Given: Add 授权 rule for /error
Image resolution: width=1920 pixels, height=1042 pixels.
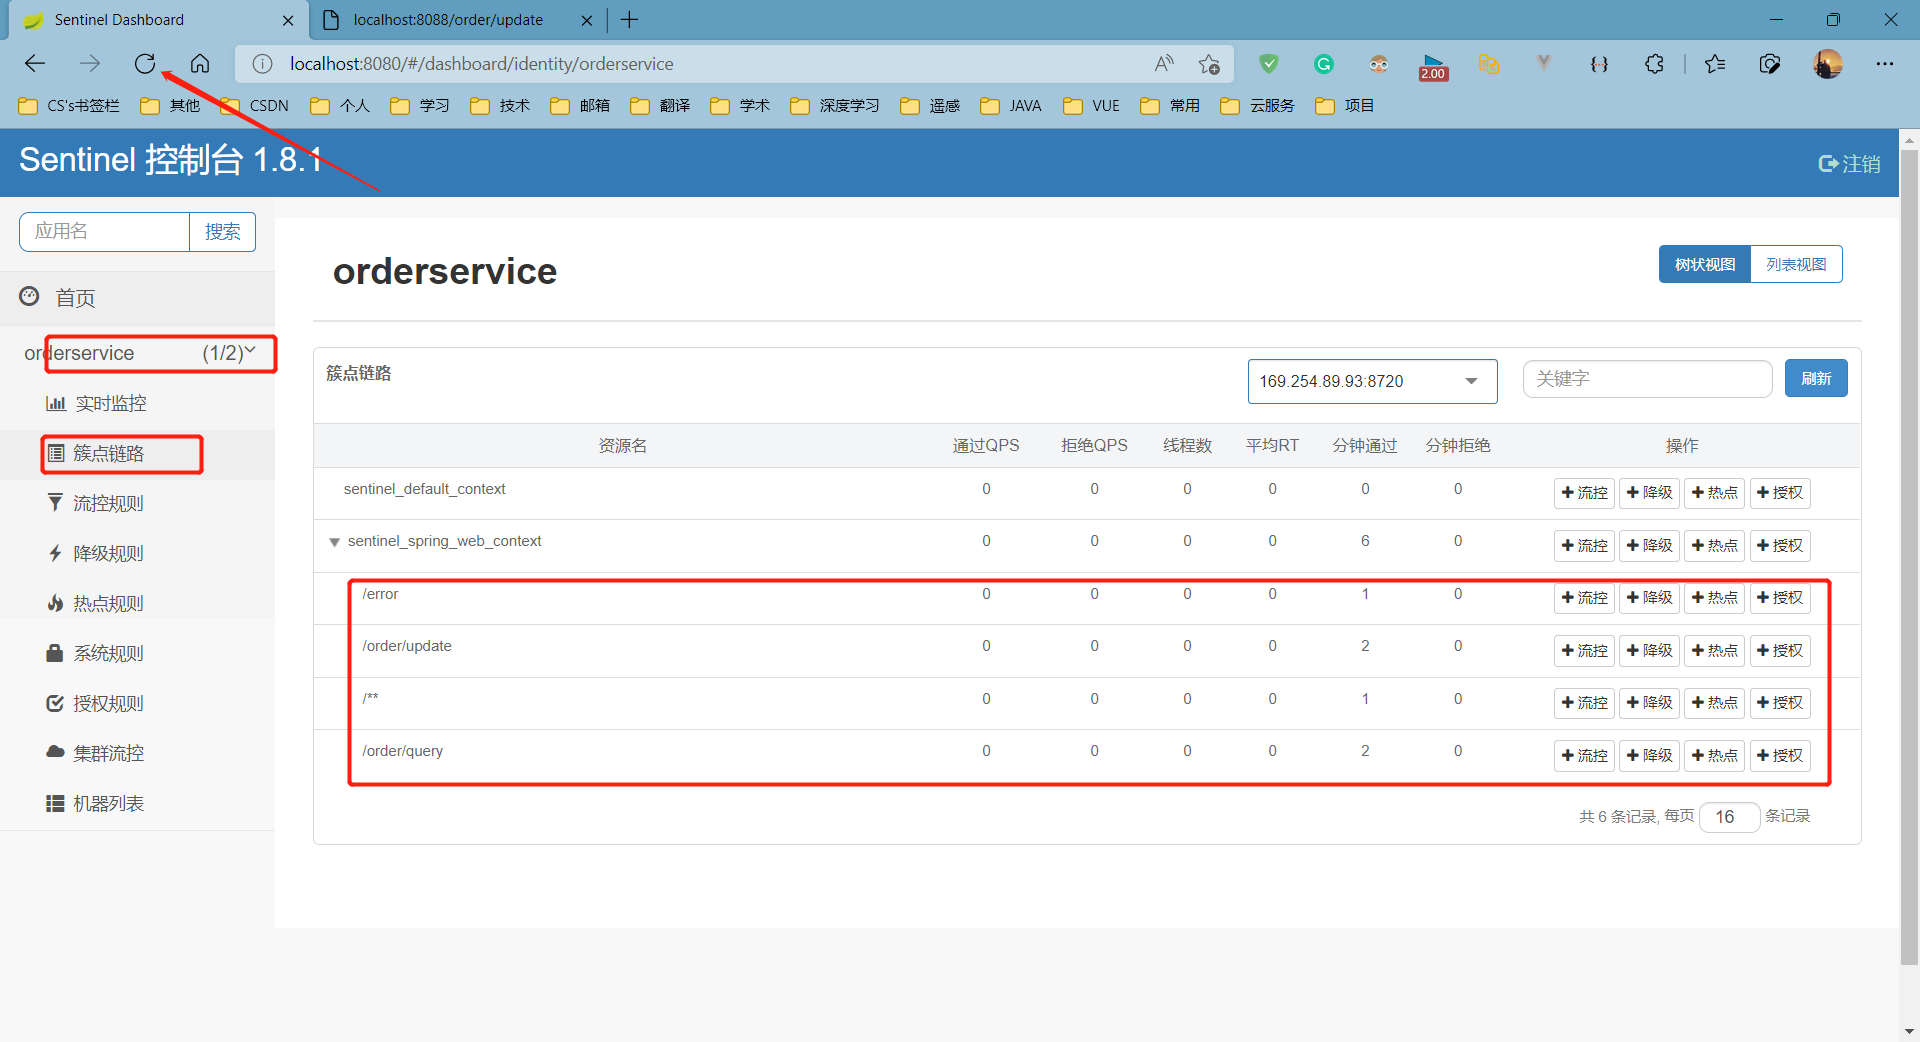Looking at the screenshot, I should pos(1780,598).
